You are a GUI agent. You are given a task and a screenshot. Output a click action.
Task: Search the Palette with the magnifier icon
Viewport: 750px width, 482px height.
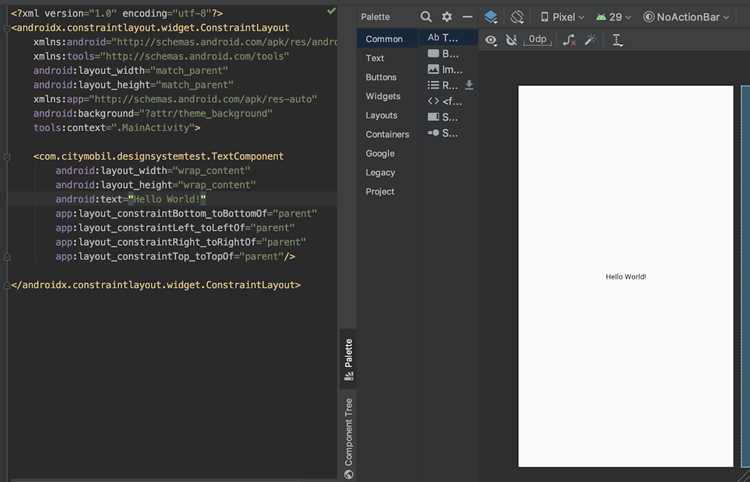coord(426,17)
